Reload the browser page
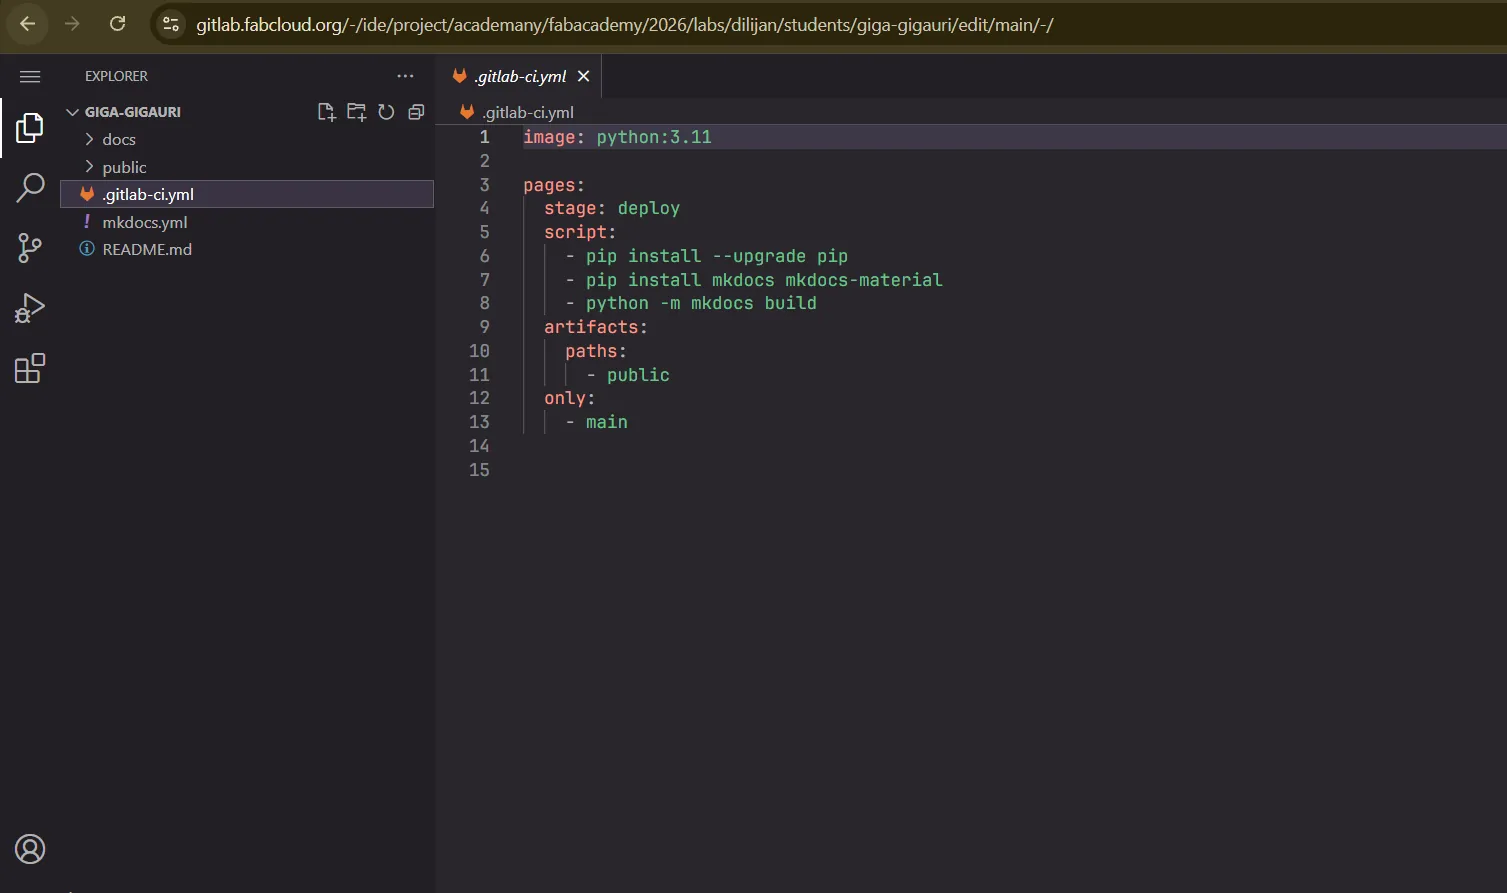Viewport: 1507px width, 893px height. 117,24
